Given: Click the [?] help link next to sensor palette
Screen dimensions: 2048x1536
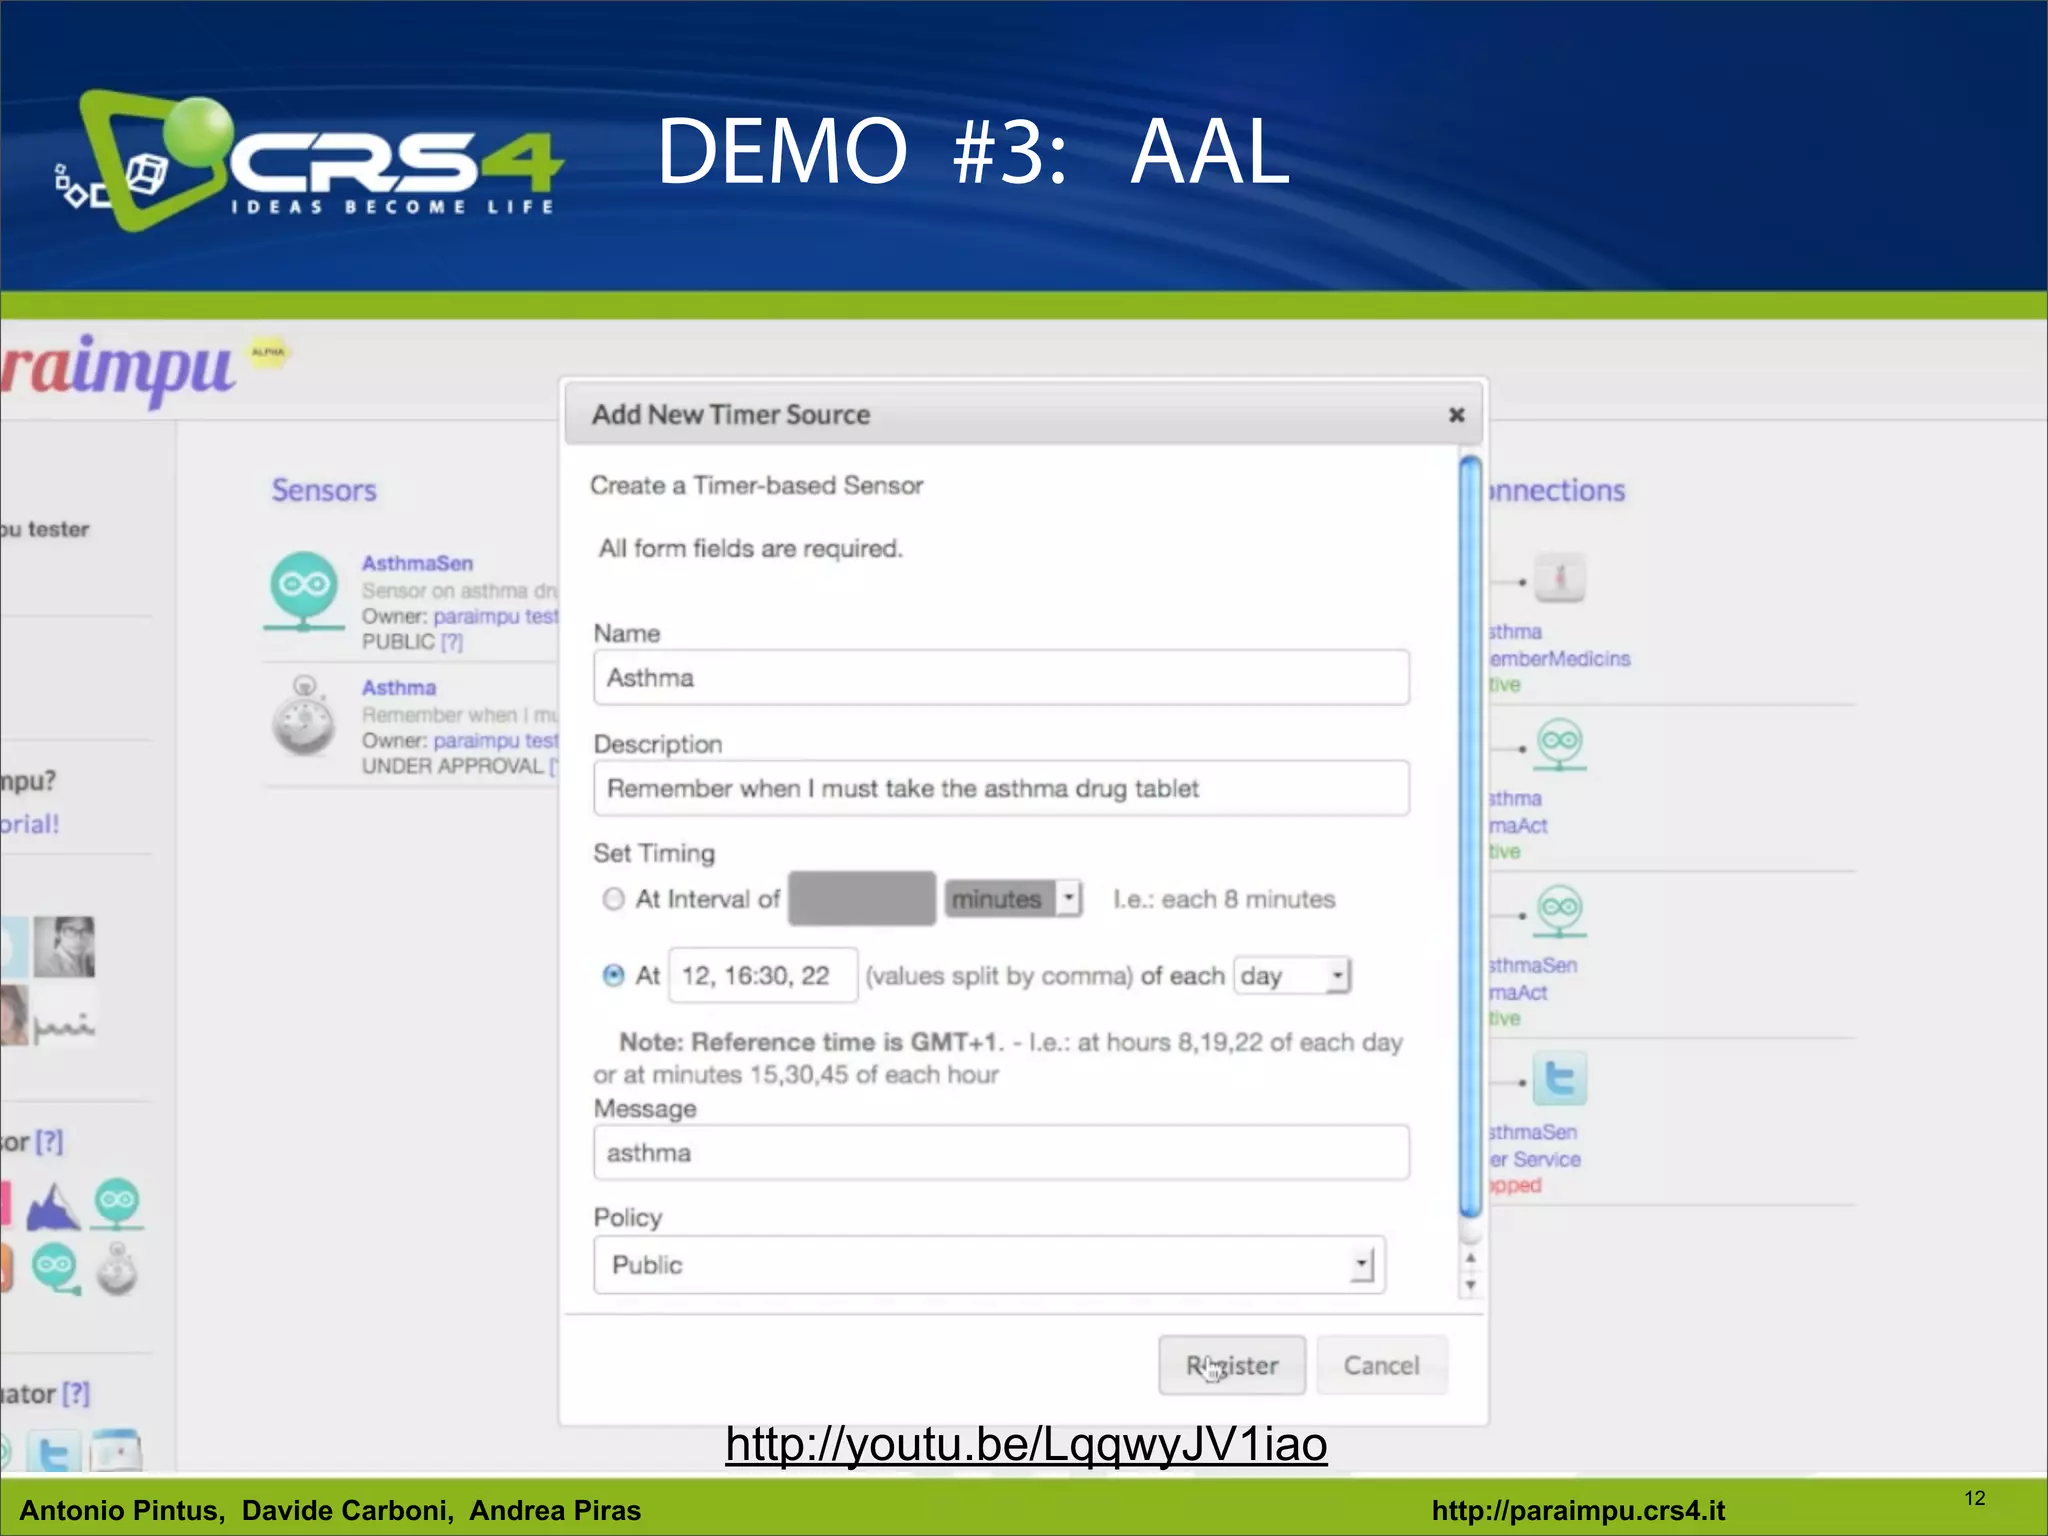Looking at the screenshot, I should 48,1141.
